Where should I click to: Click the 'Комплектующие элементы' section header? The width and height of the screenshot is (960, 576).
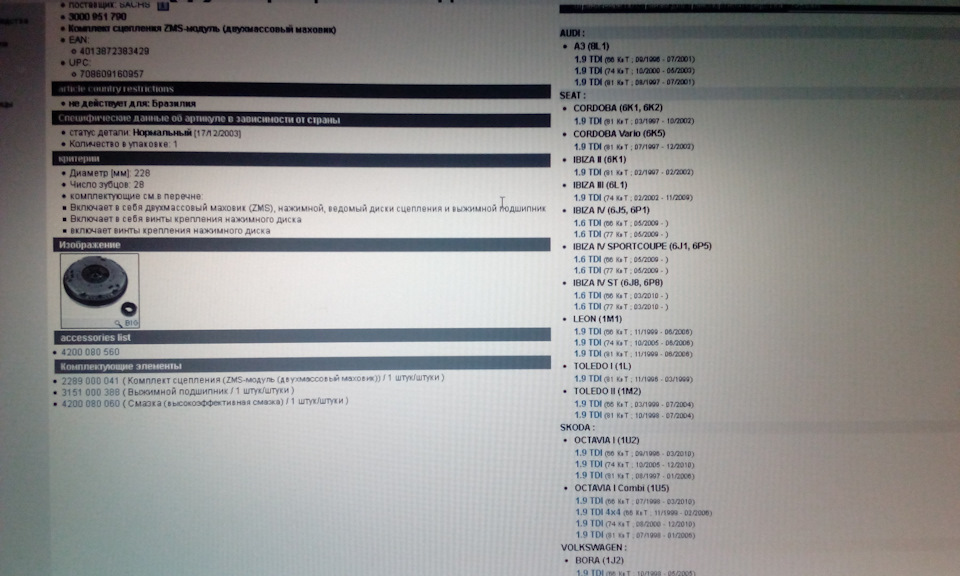coord(302,366)
